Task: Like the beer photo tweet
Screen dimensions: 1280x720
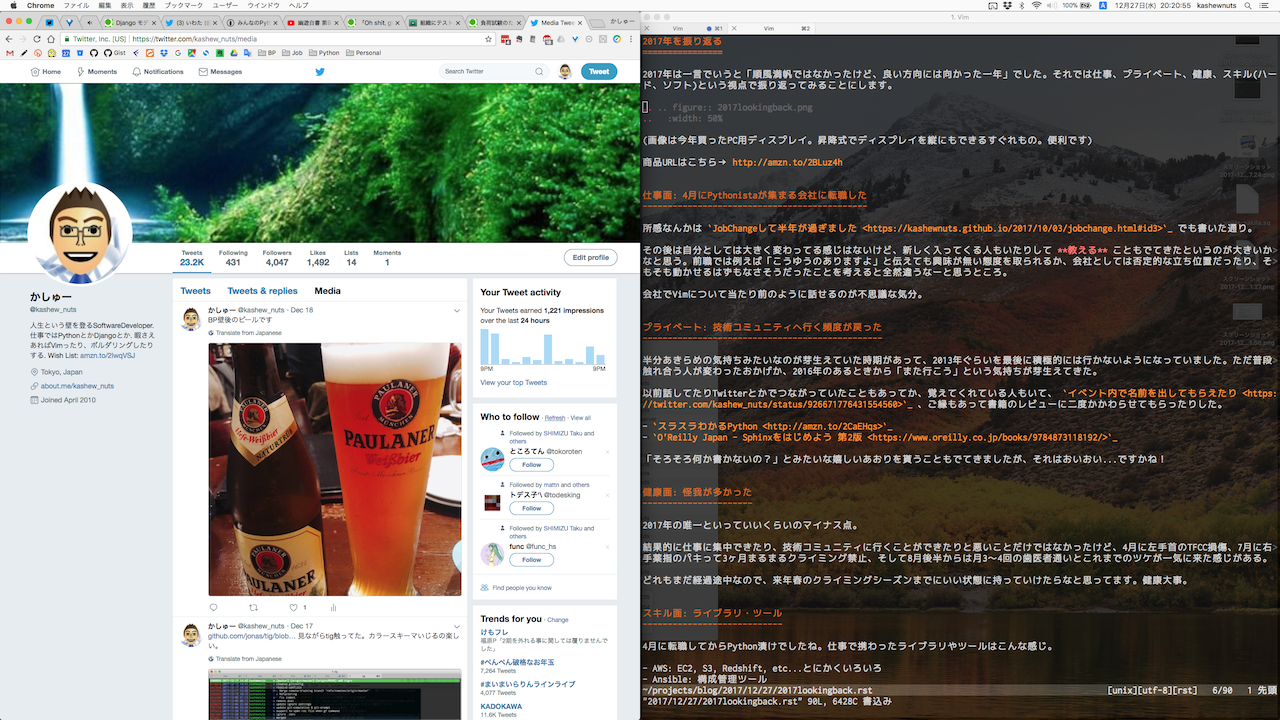Action: [294, 607]
